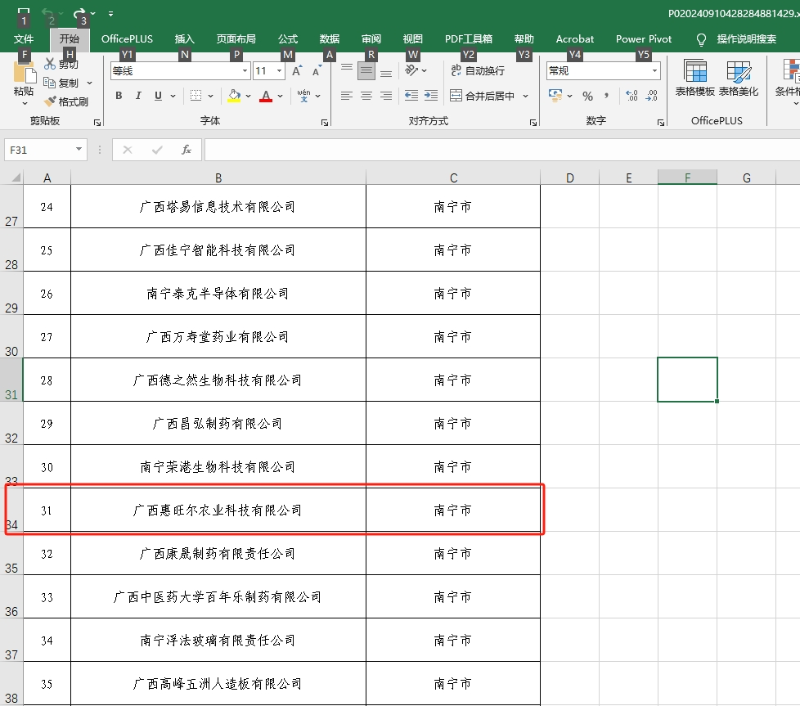Click the text orientation icon
This screenshot has height=706, width=800.
coord(412,70)
